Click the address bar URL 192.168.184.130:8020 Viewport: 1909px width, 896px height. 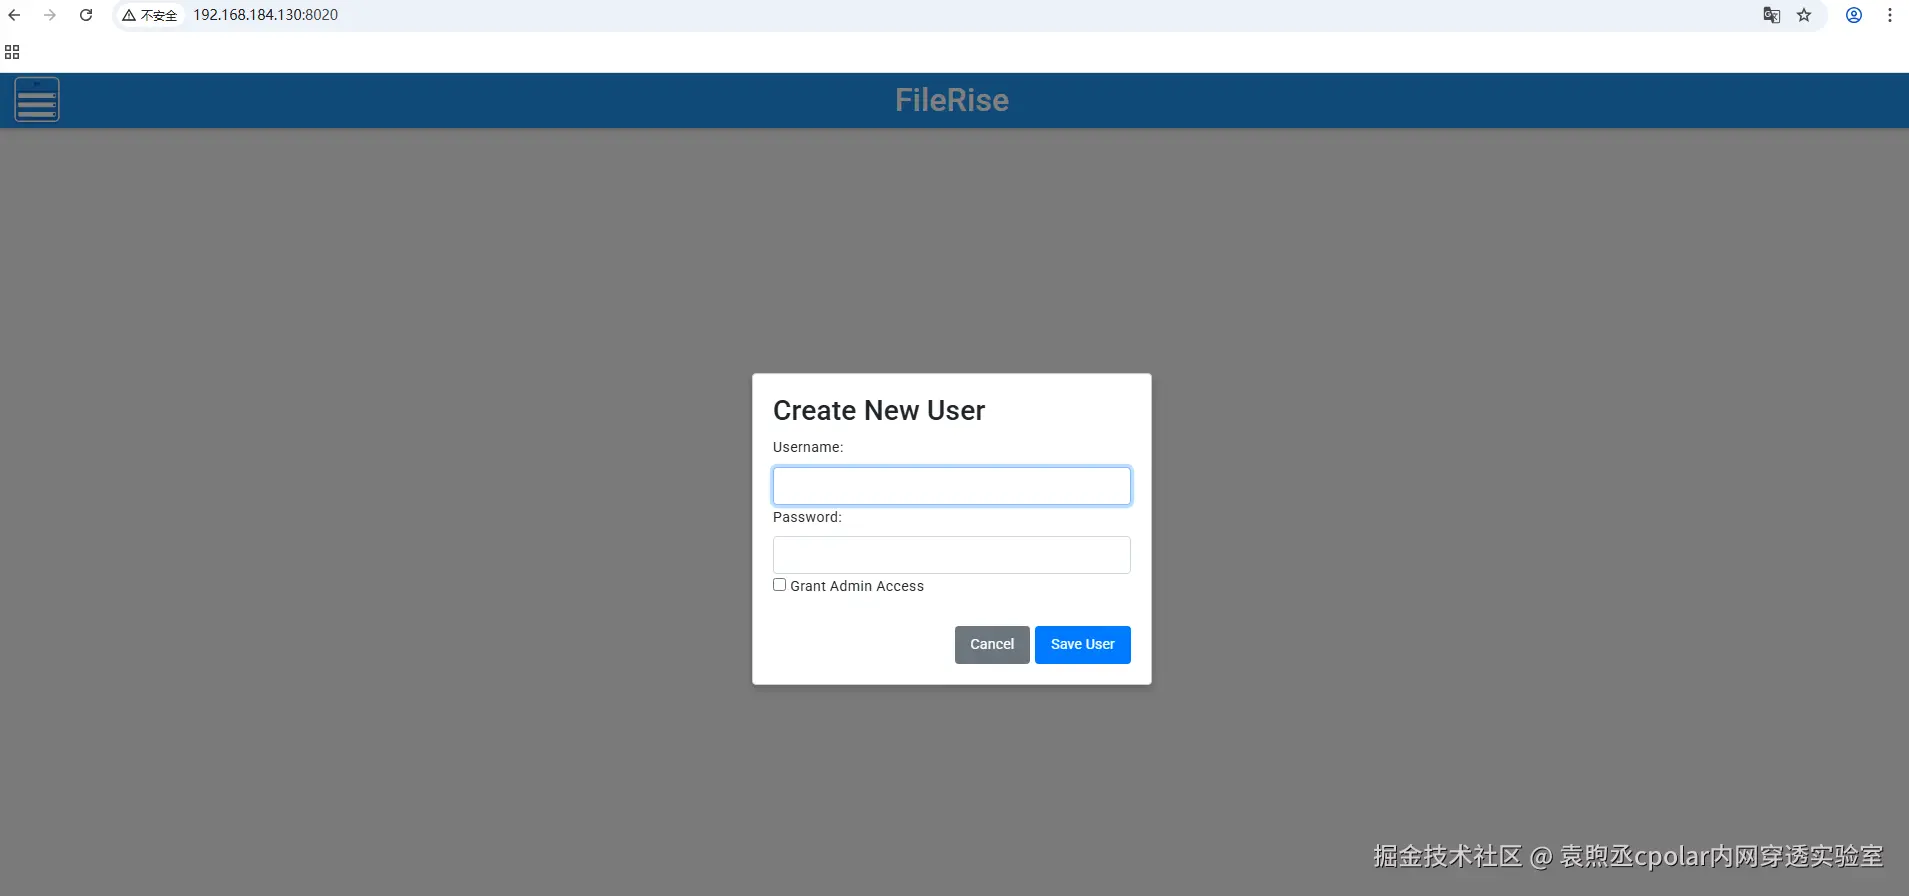point(266,15)
